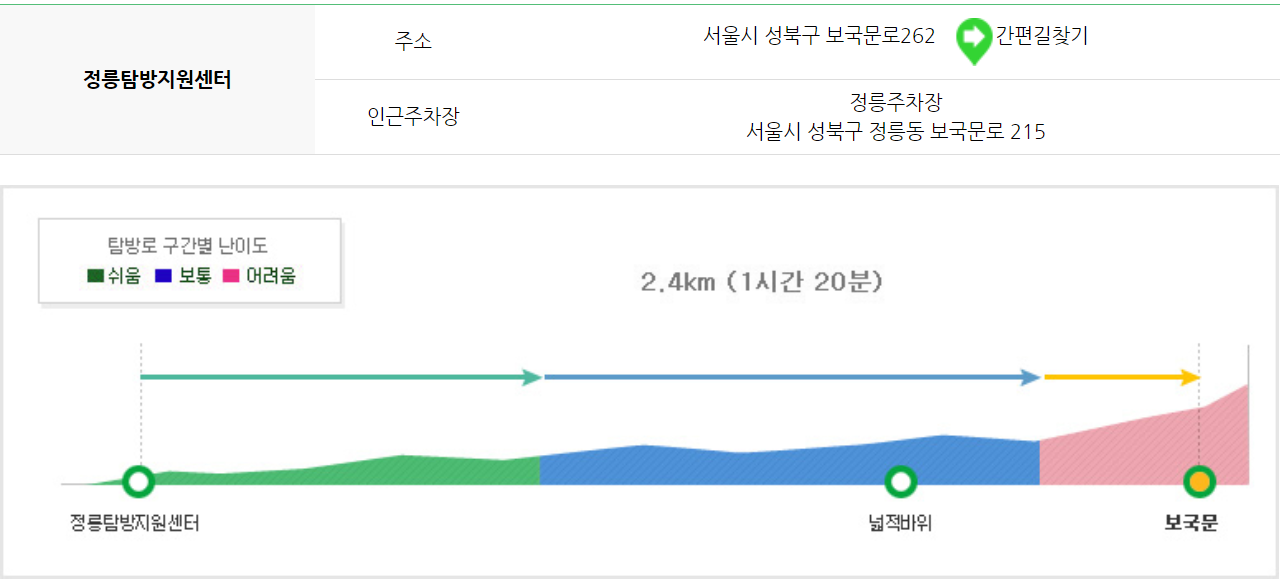Click the green easy-section arrow
This screenshot has height=587, width=1285.
click(x=340, y=377)
